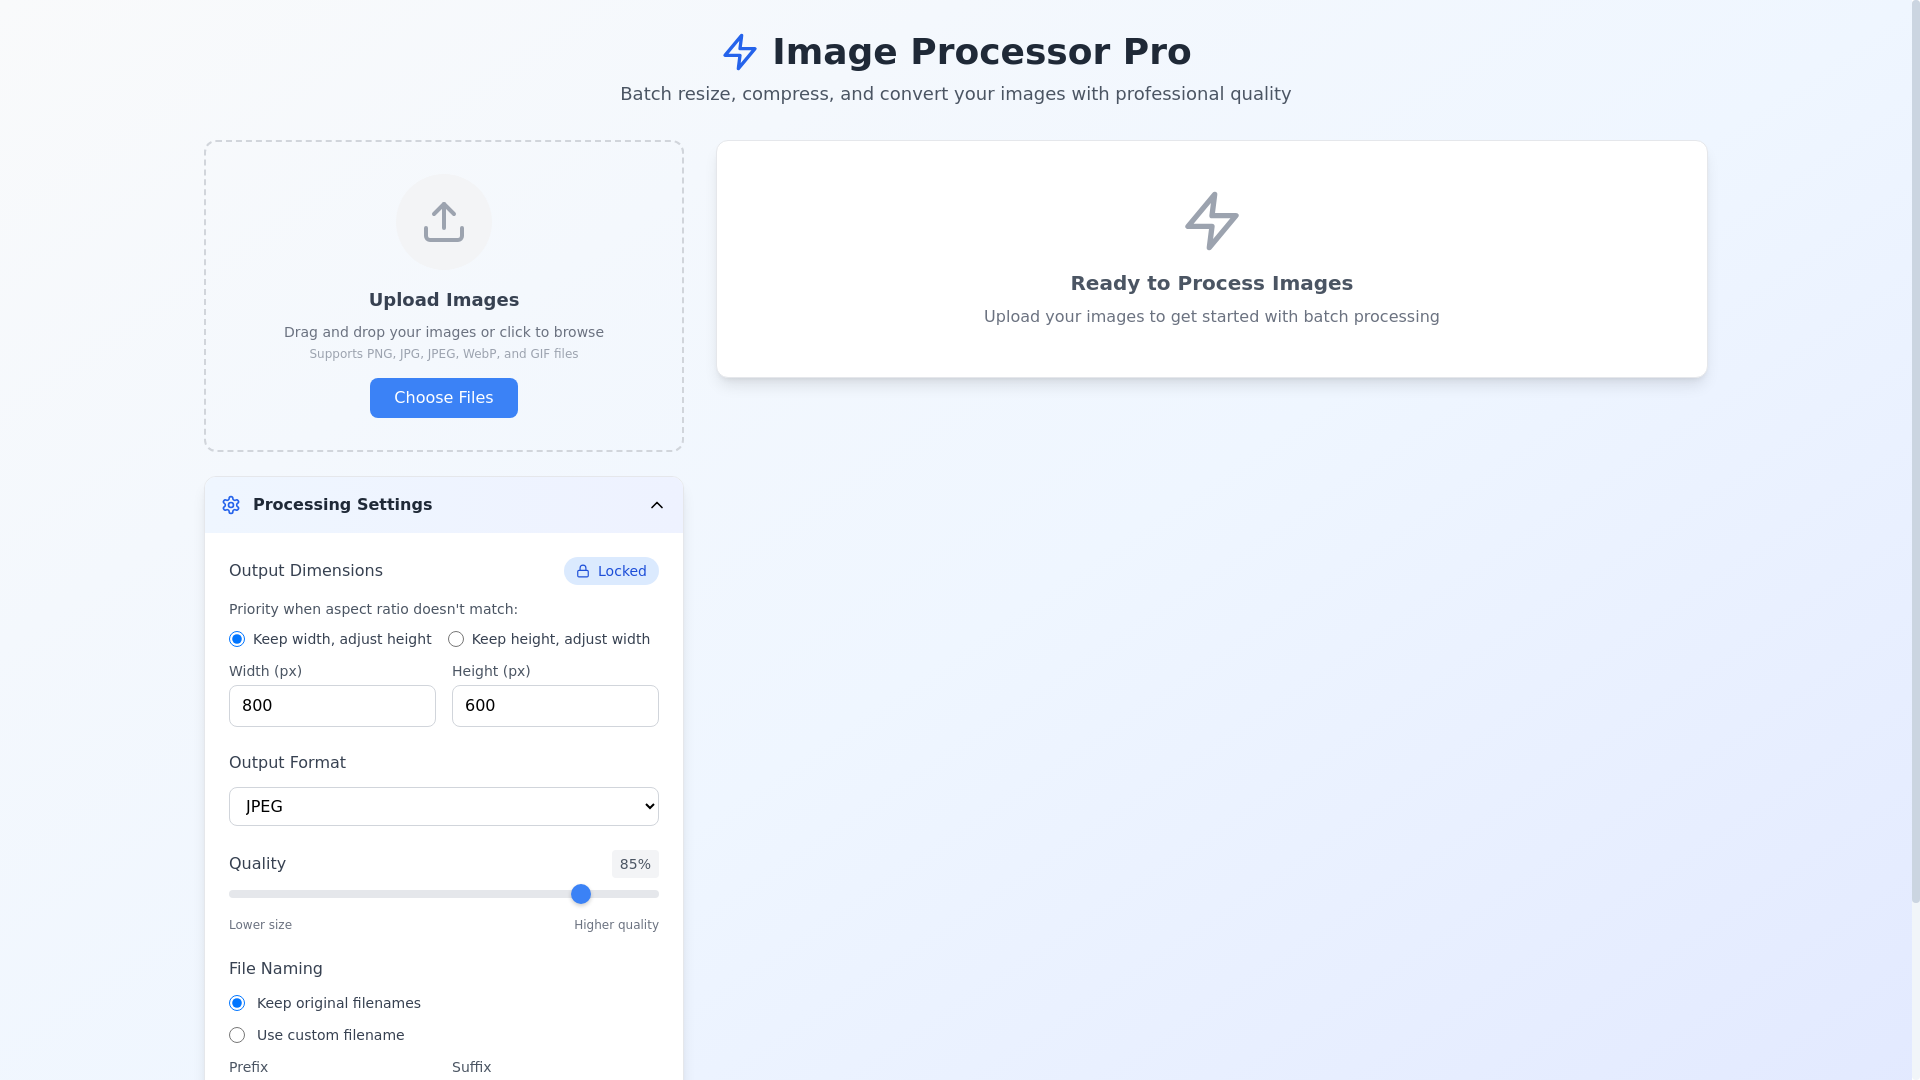Select Keep original filenames option
Viewport: 1920px width, 1080px height.
(x=237, y=1003)
